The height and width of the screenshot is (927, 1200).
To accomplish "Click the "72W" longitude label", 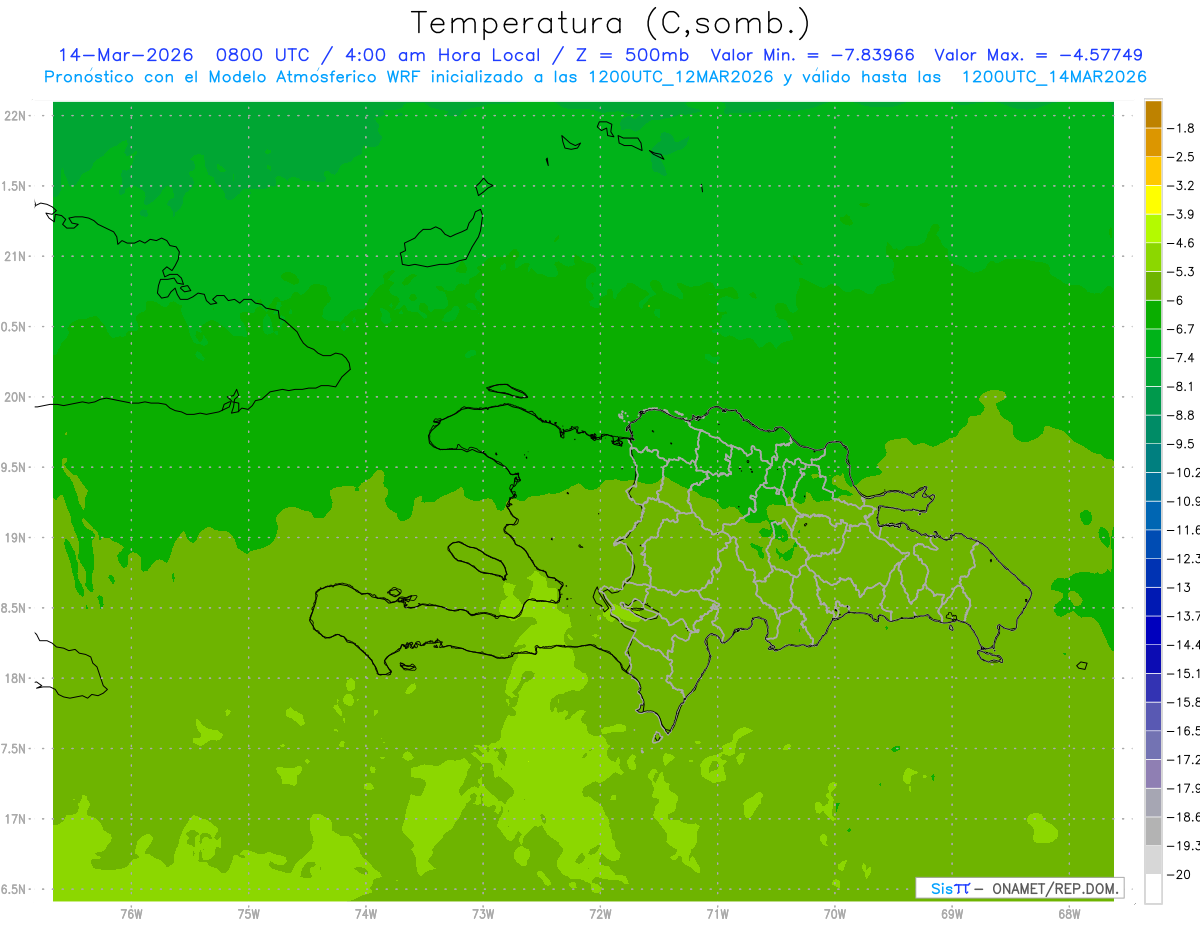I will [x=600, y=914].
